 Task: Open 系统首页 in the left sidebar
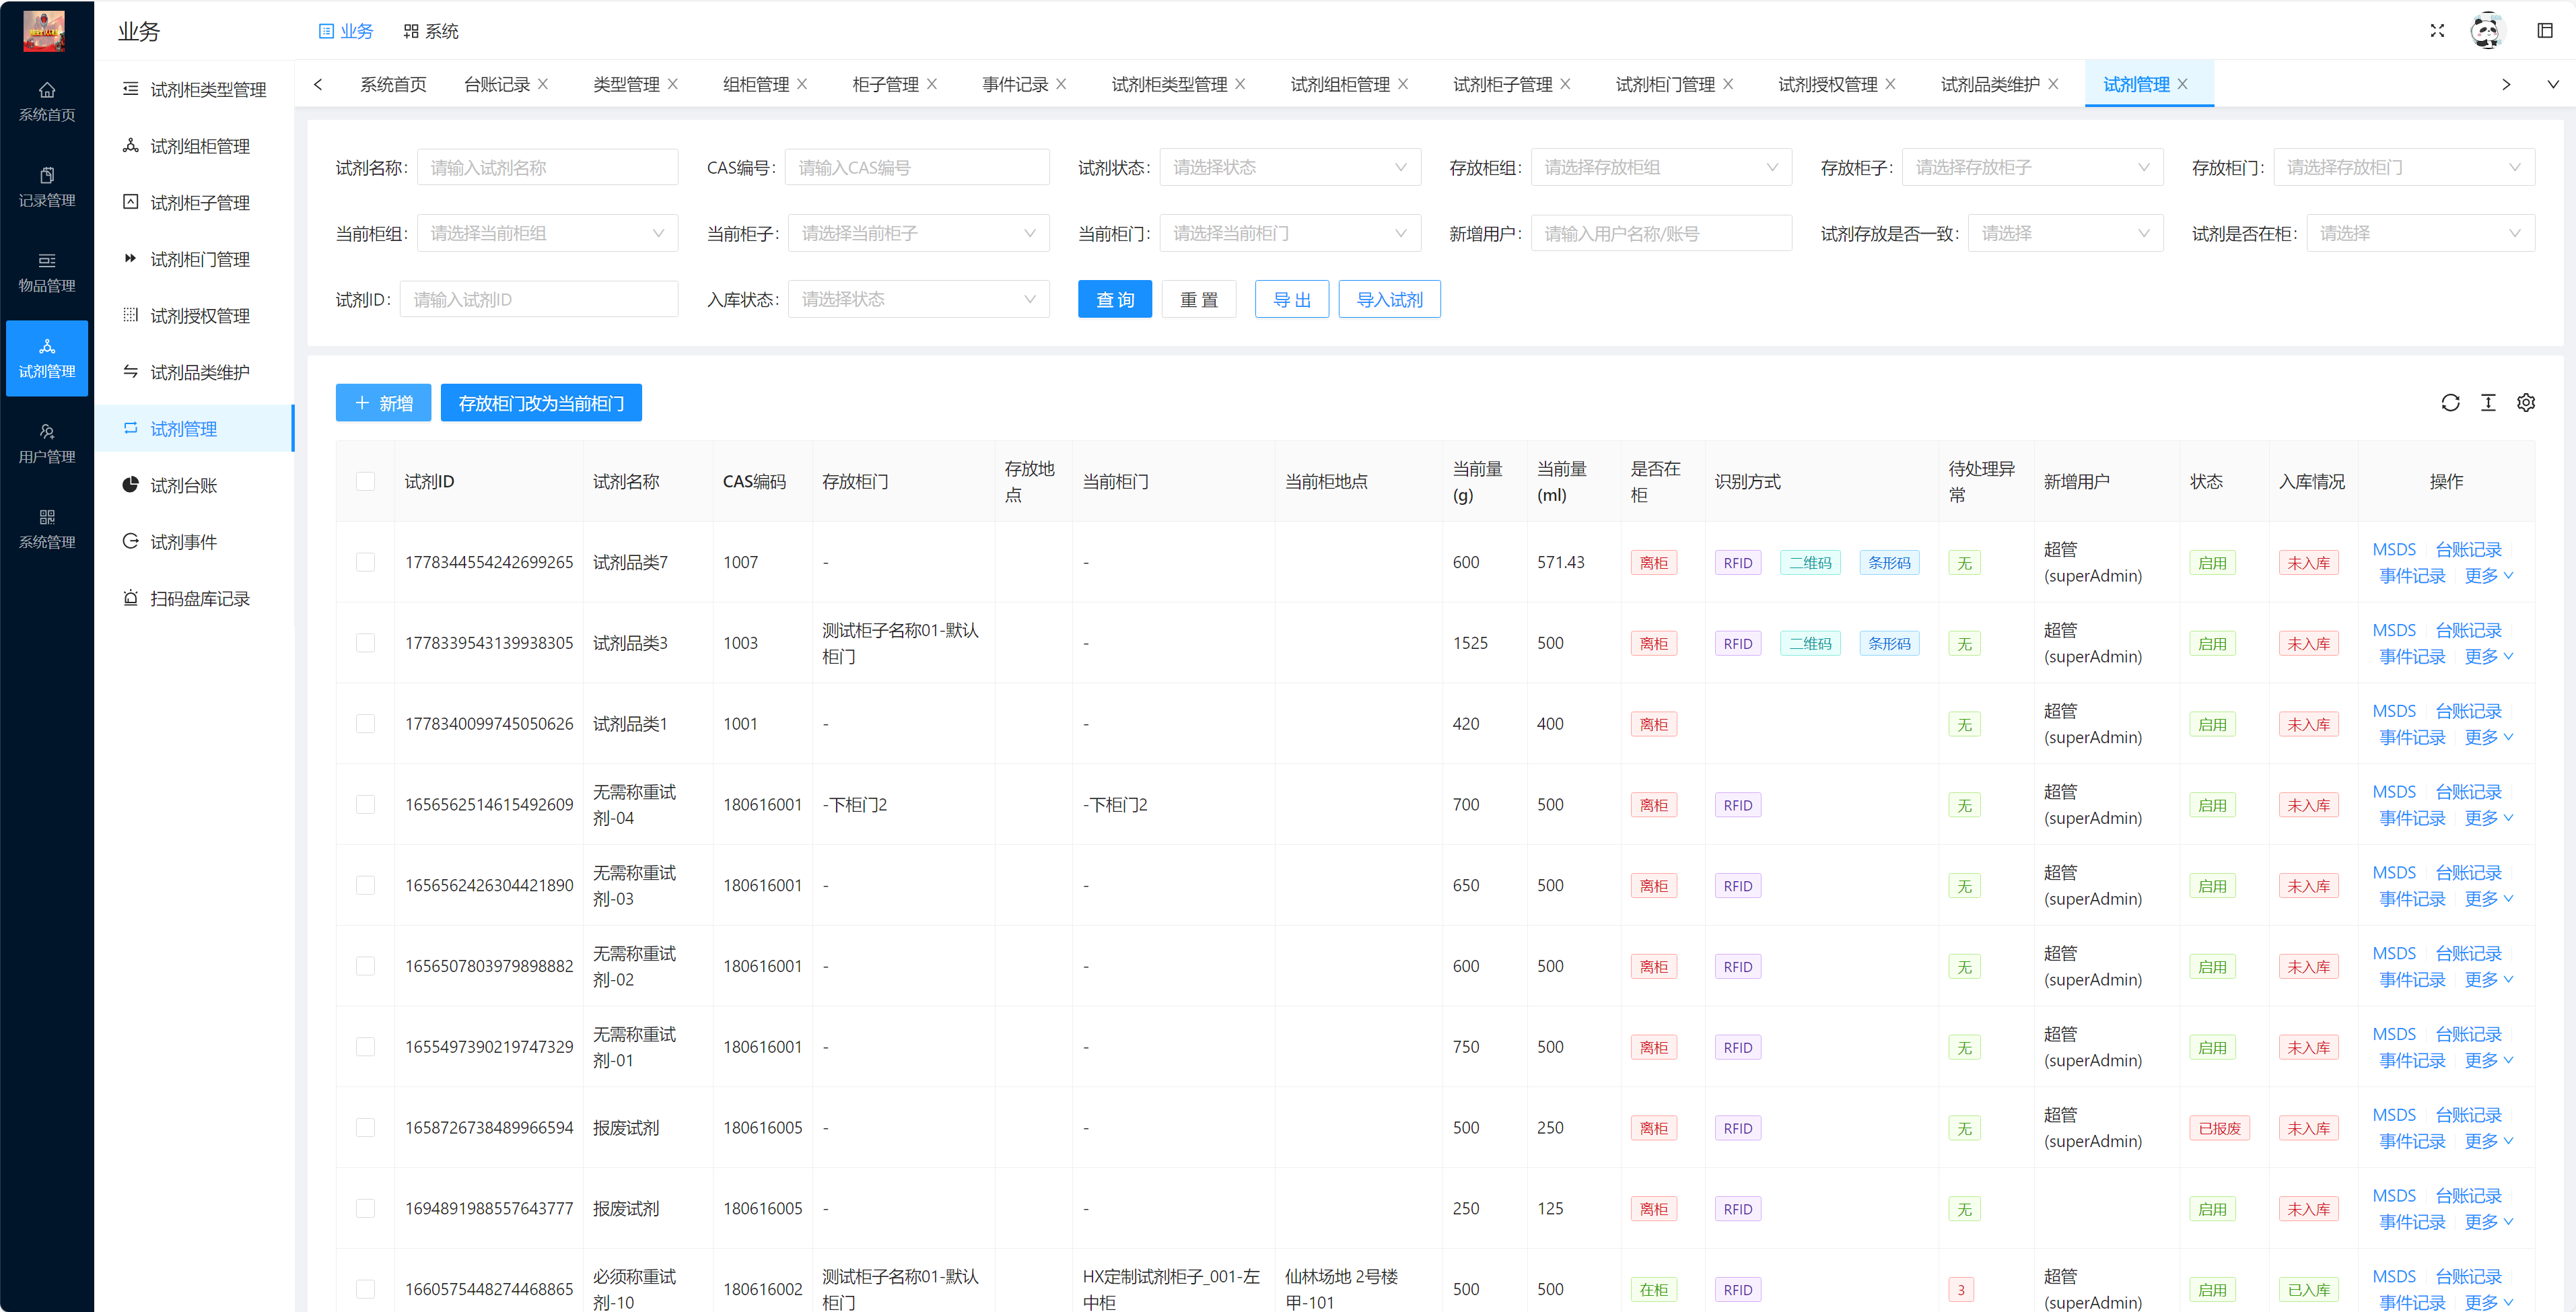pyautogui.click(x=47, y=102)
